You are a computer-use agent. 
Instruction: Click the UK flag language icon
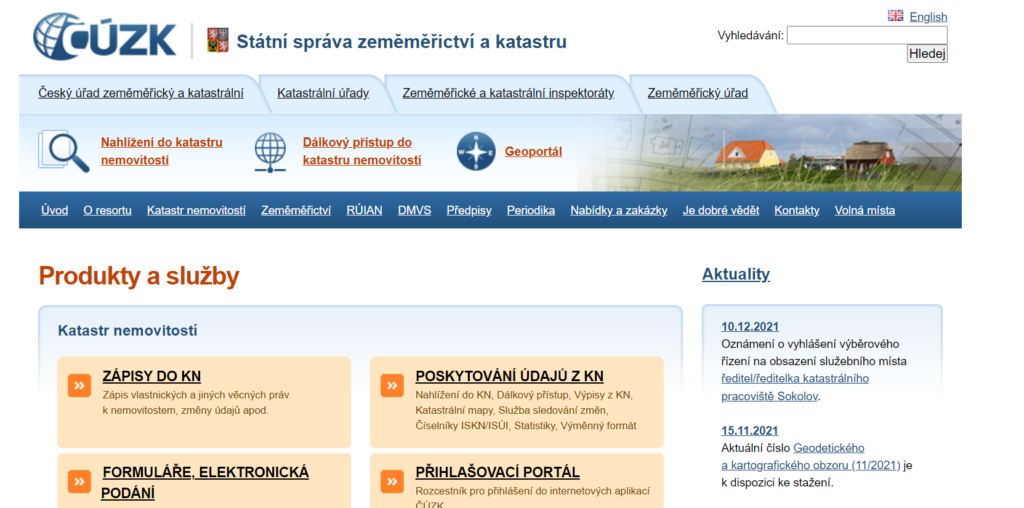click(895, 16)
